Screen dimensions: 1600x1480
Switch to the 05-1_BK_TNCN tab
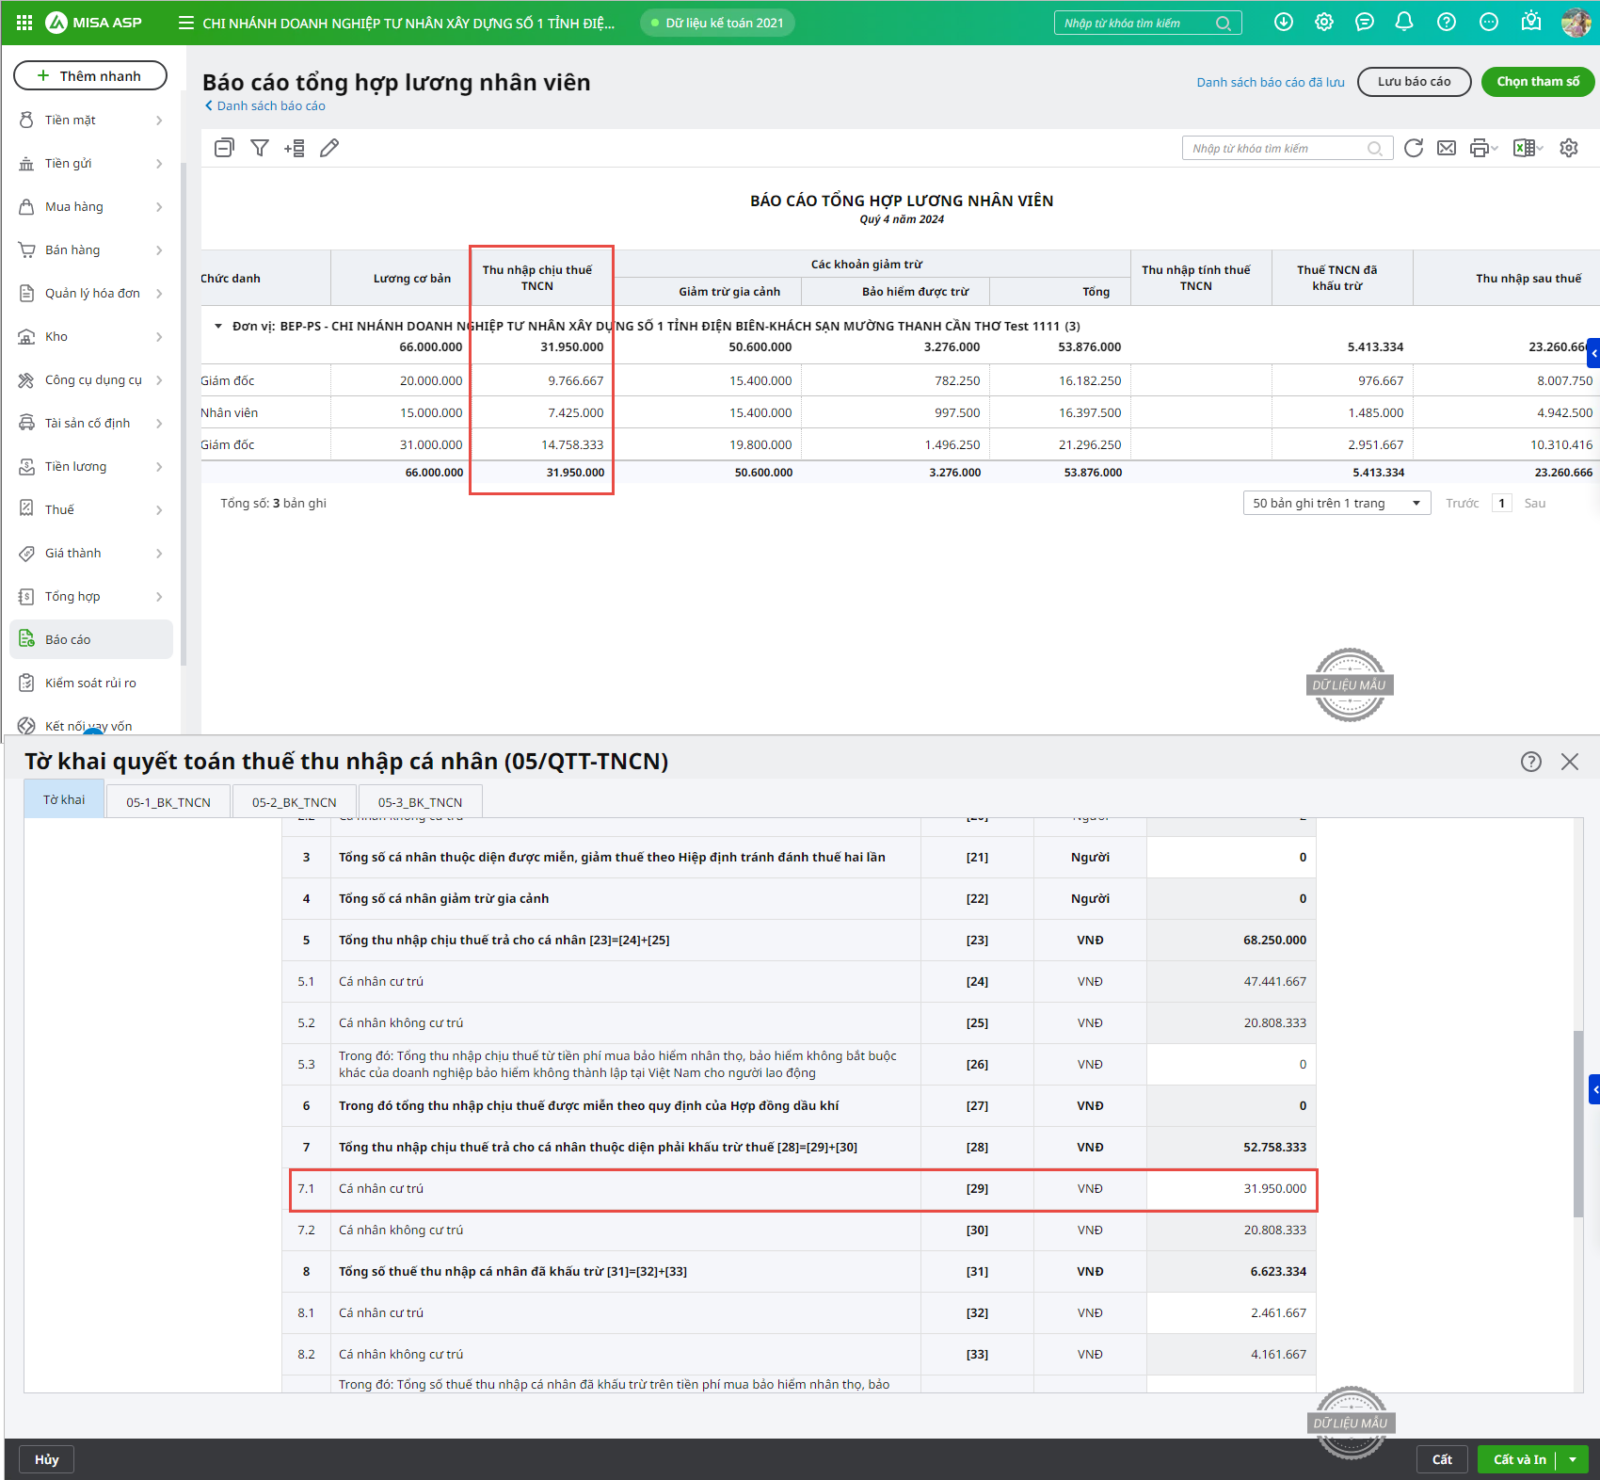click(168, 802)
